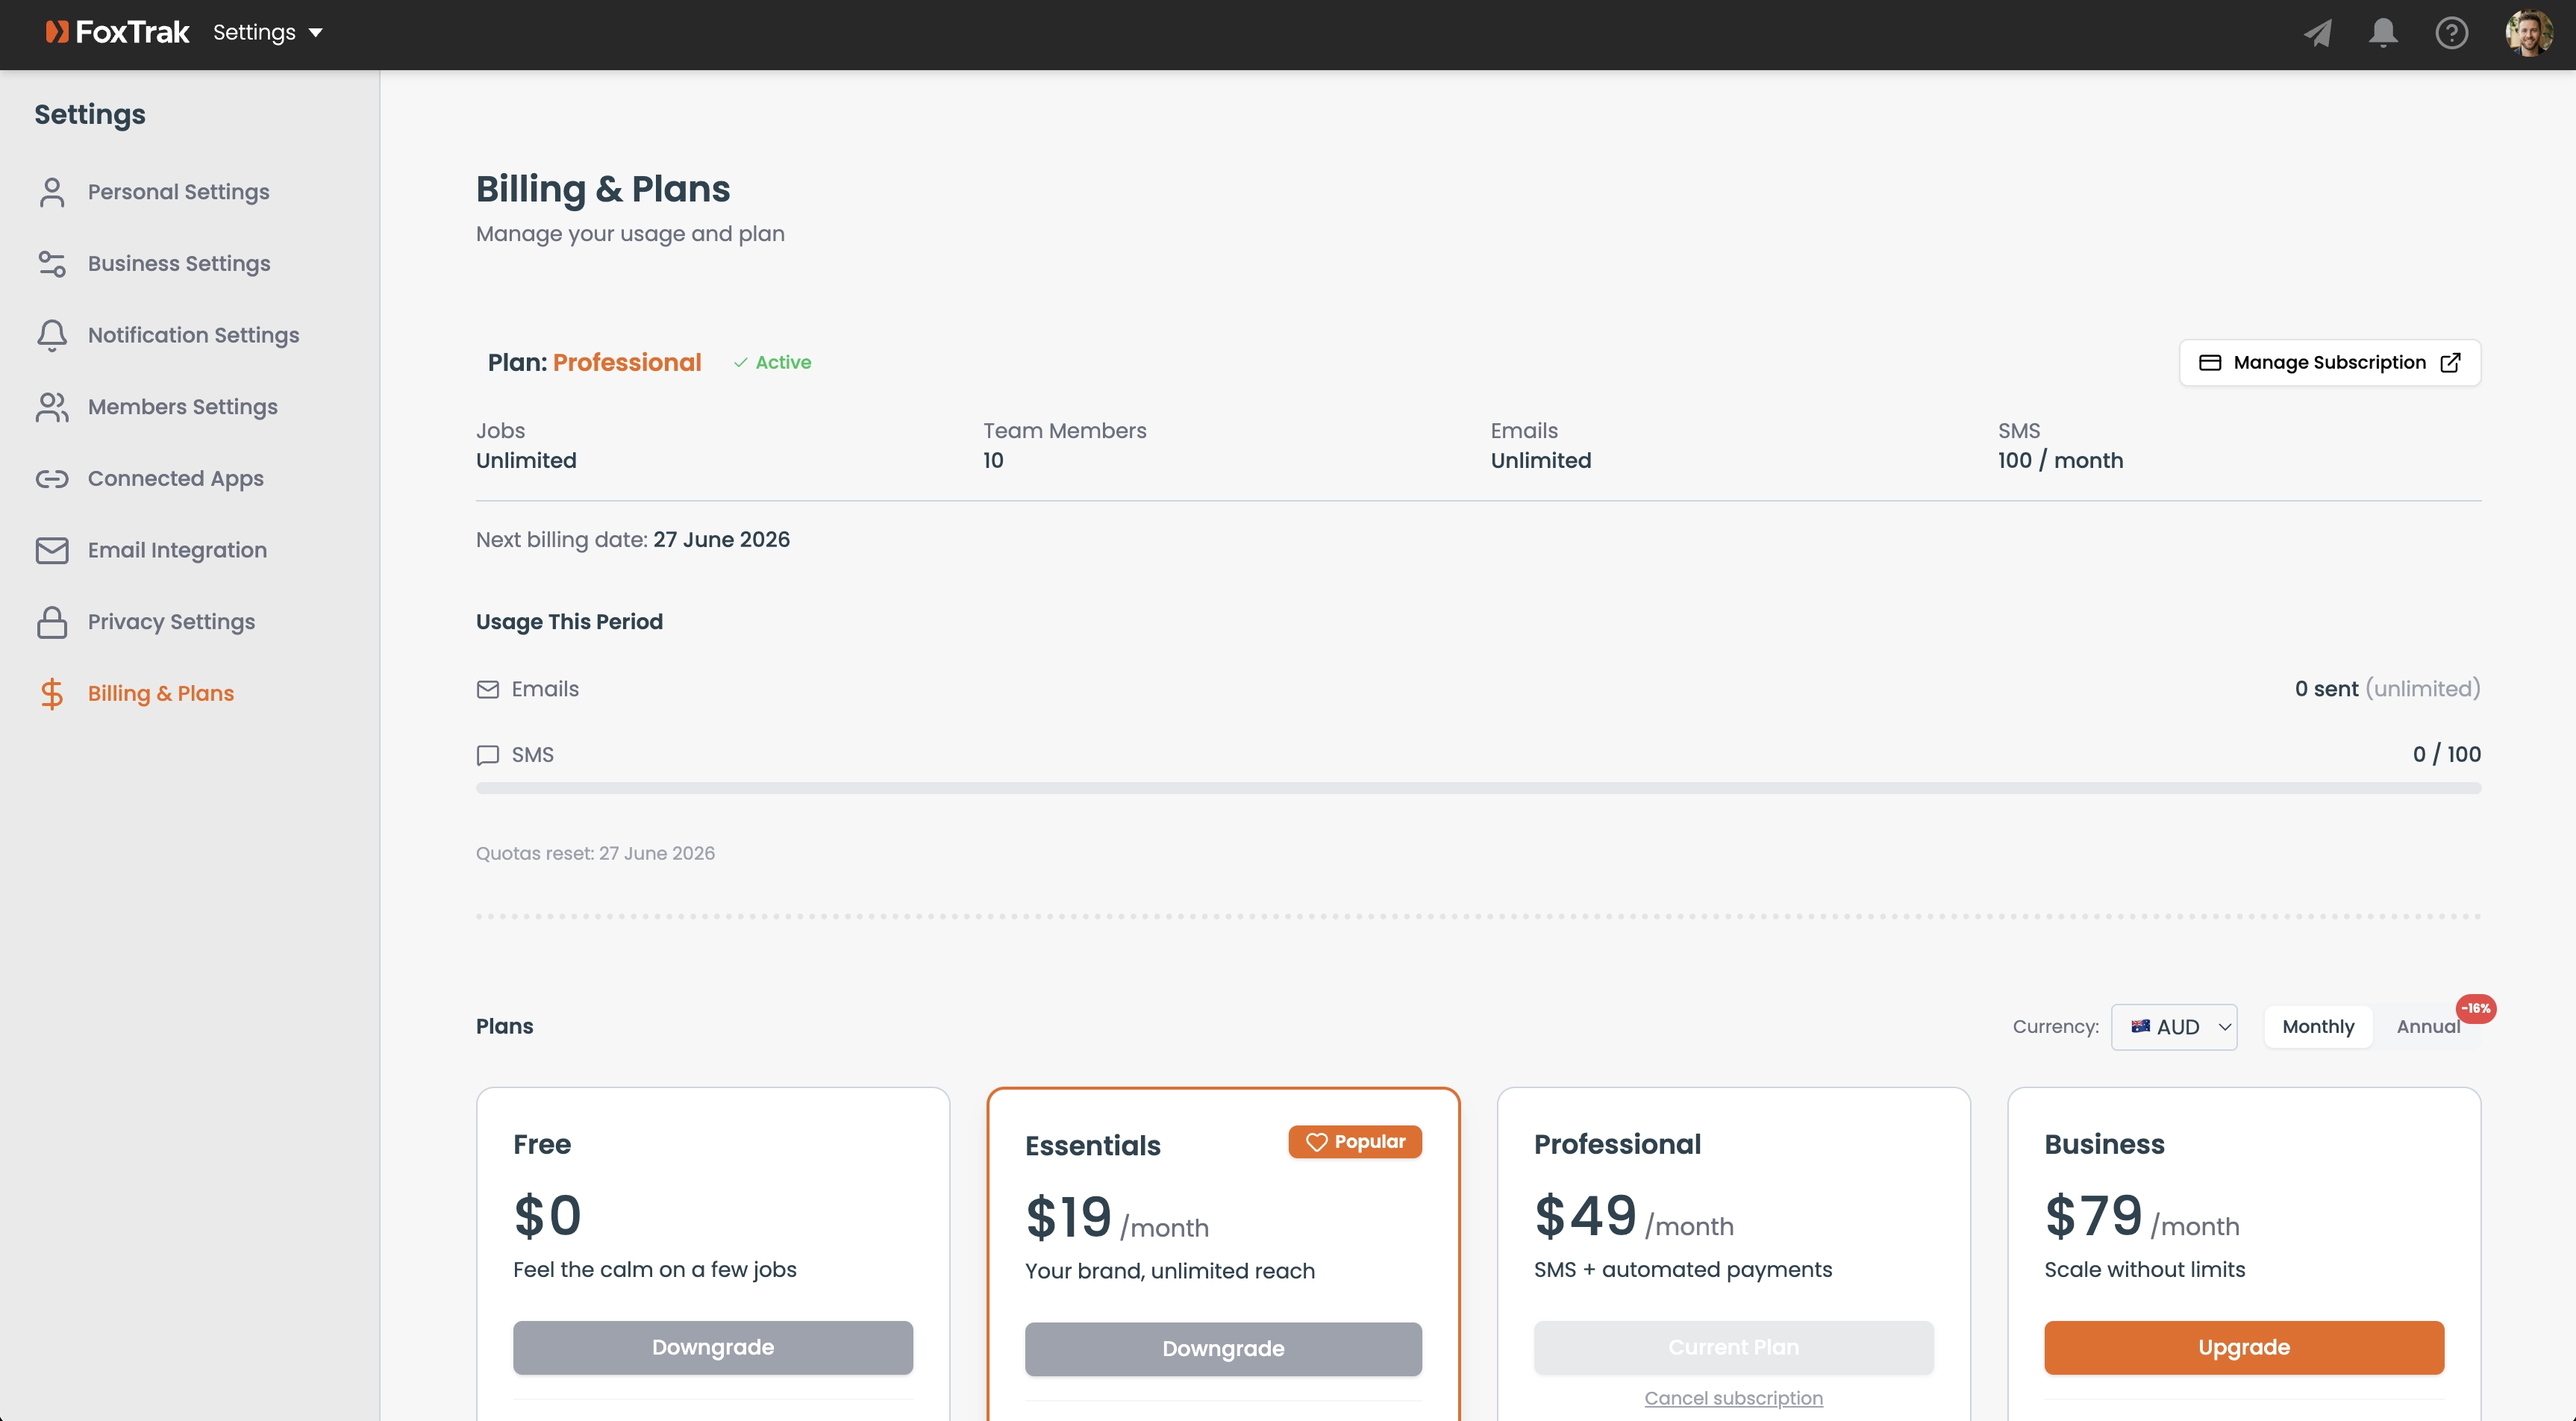The image size is (2576, 1421).
Task: Click the Cancel subscription link
Action: pyautogui.click(x=1733, y=1398)
